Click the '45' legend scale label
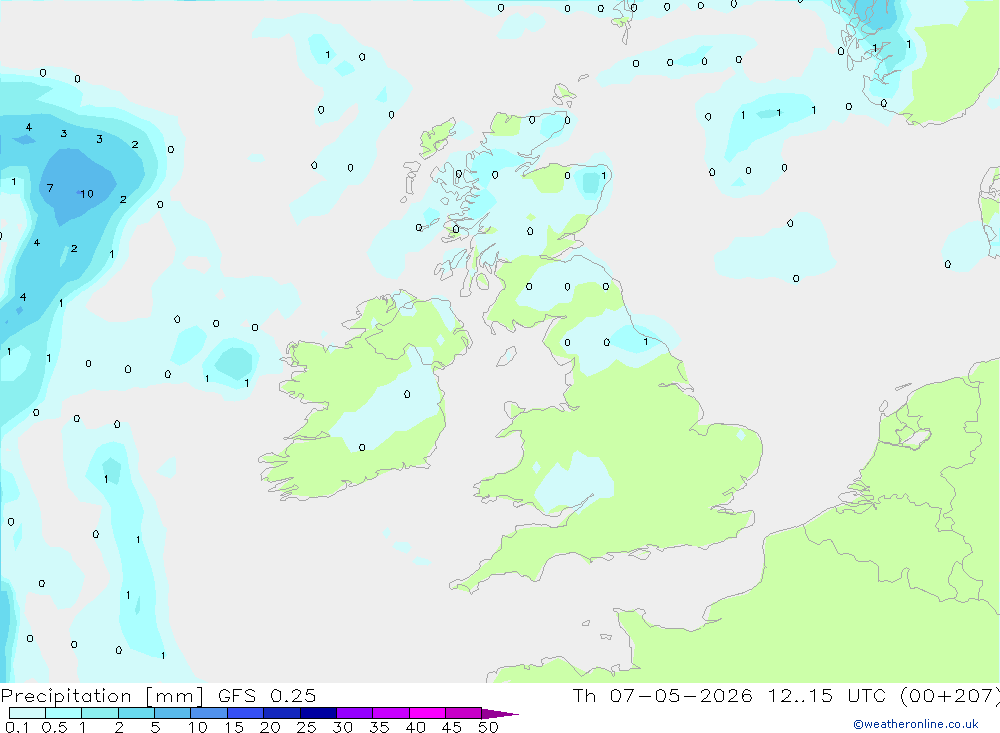1000x733 pixels. coord(452,727)
